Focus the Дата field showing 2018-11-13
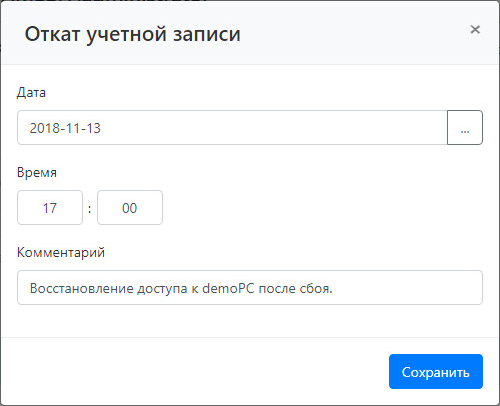The image size is (500, 406). pos(232,128)
